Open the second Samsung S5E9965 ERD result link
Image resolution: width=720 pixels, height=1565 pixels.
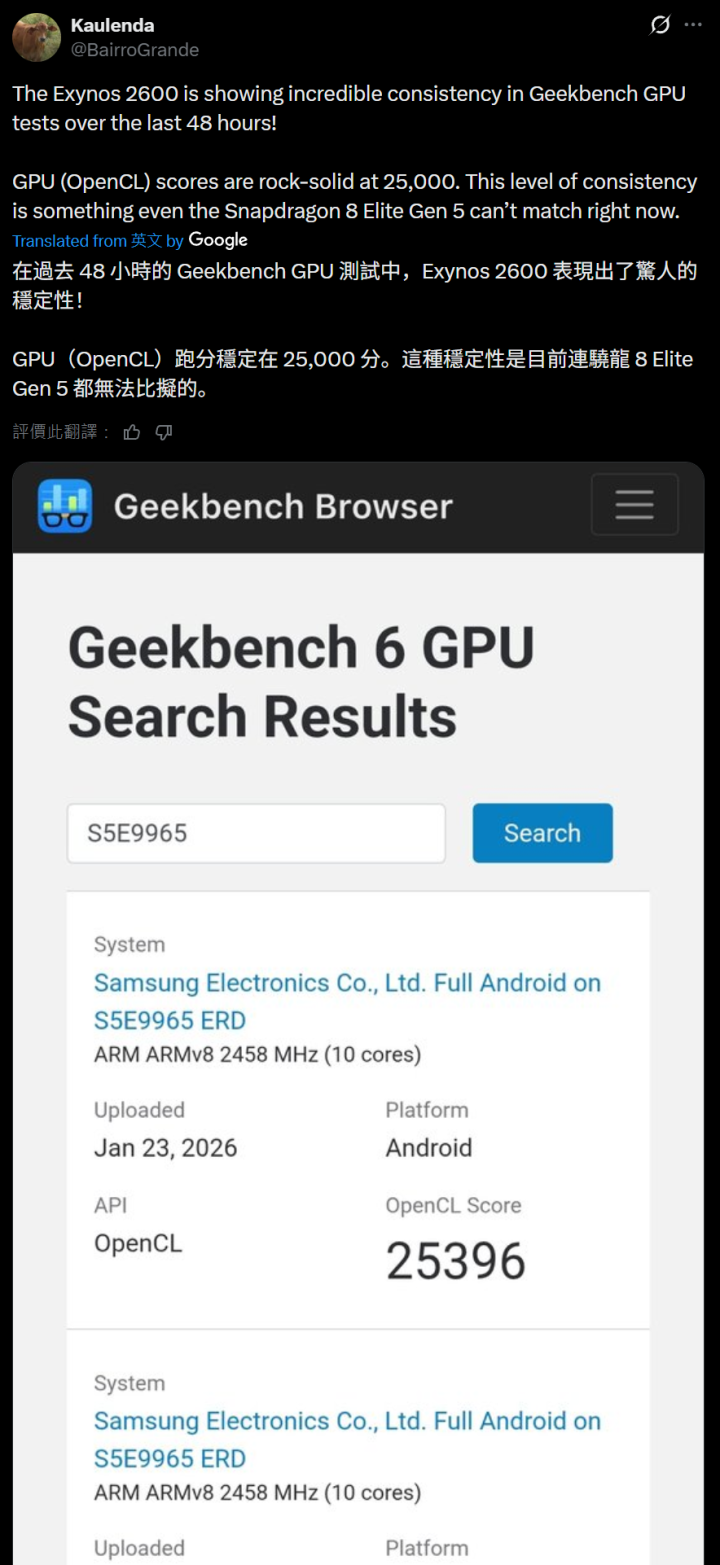[346, 1439]
